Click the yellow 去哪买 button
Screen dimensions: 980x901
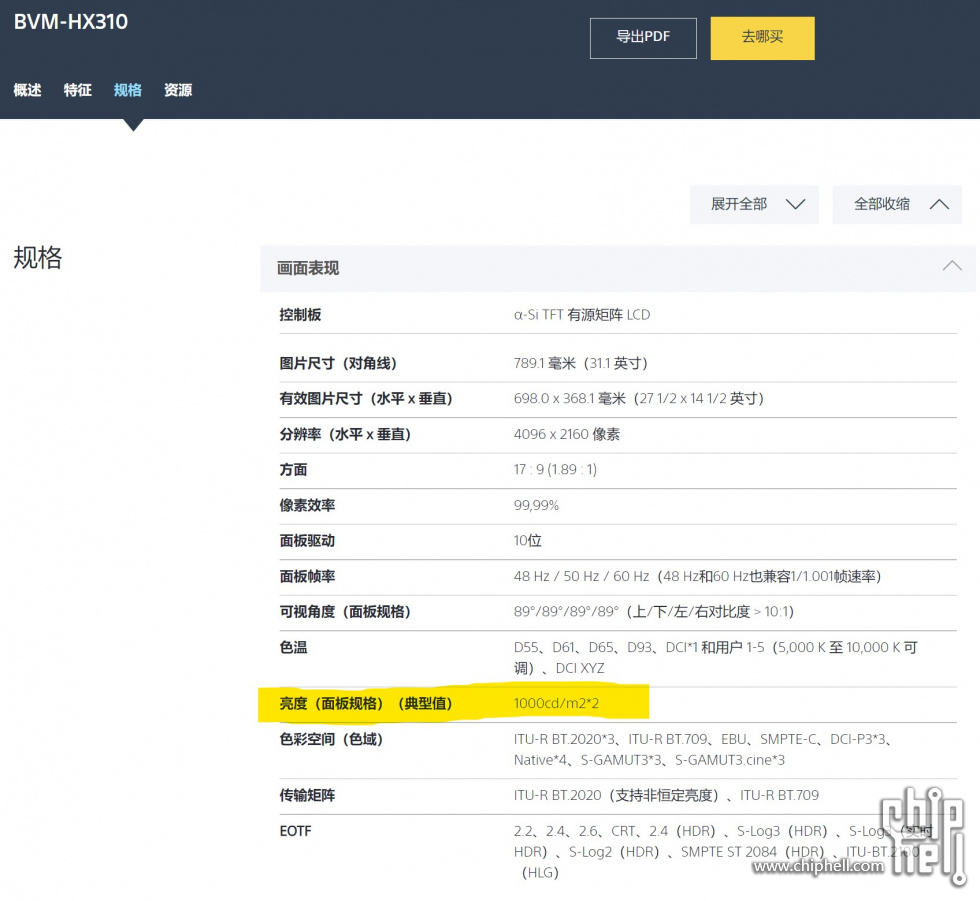(x=762, y=38)
